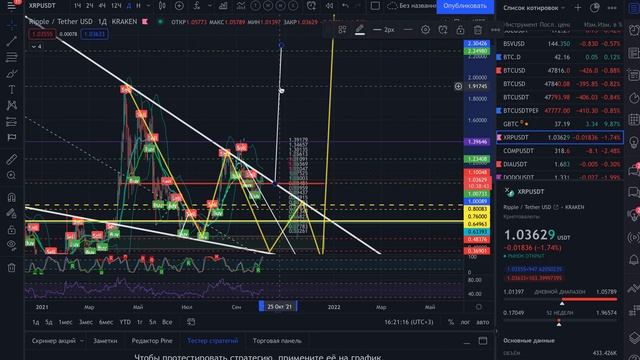Open the layout selection square icon
640x360 pixels.
point(375,6)
